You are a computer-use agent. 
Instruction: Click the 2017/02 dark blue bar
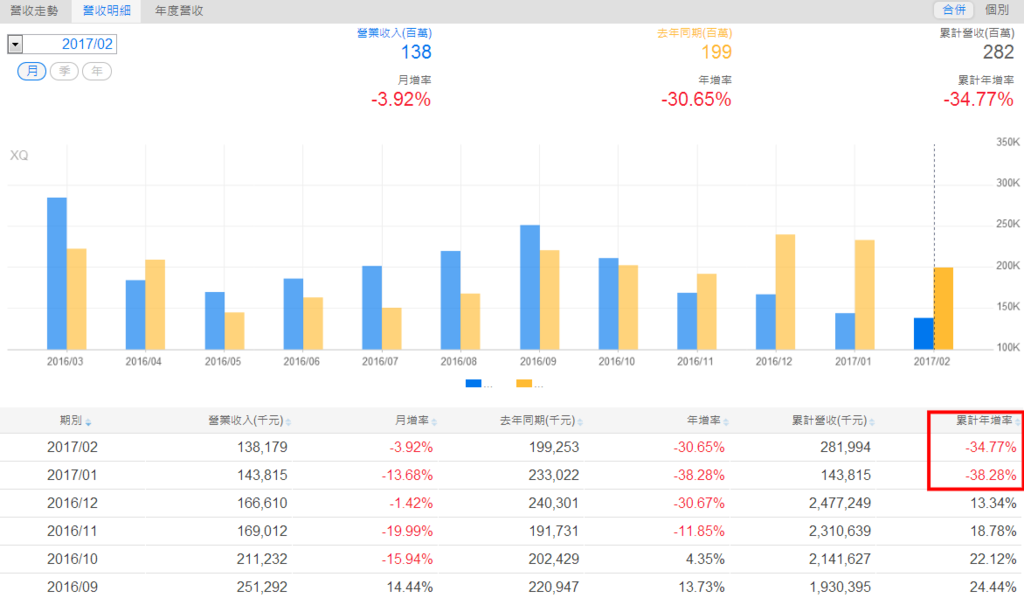tap(923, 334)
